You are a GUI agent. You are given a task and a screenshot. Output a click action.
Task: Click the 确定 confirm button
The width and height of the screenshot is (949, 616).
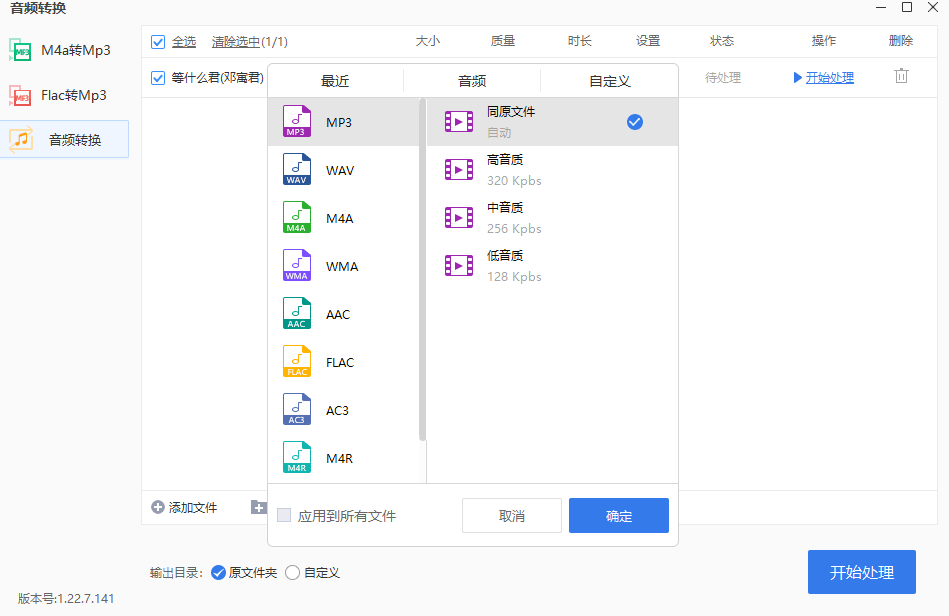[x=618, y=515]
